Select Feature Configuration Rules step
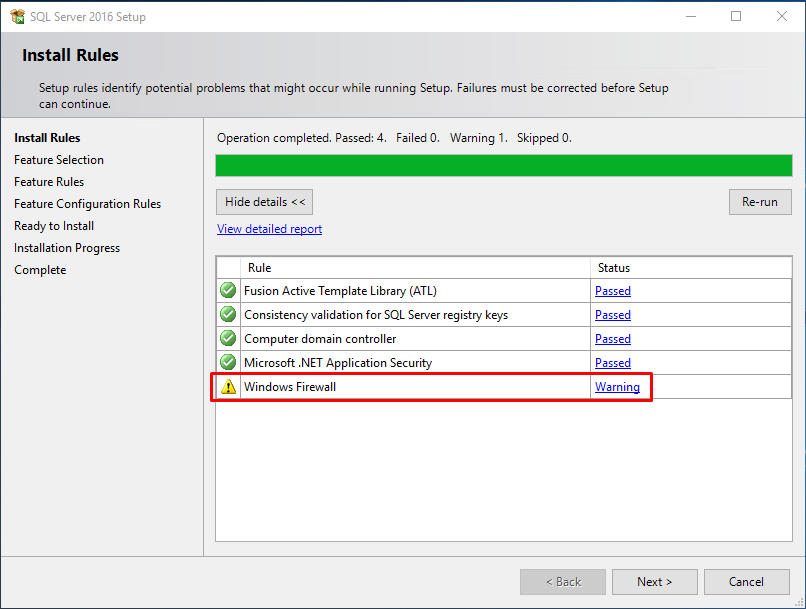The width and height of the screenshot is (806, 609). pyautogui.click(x=87, y=204)
